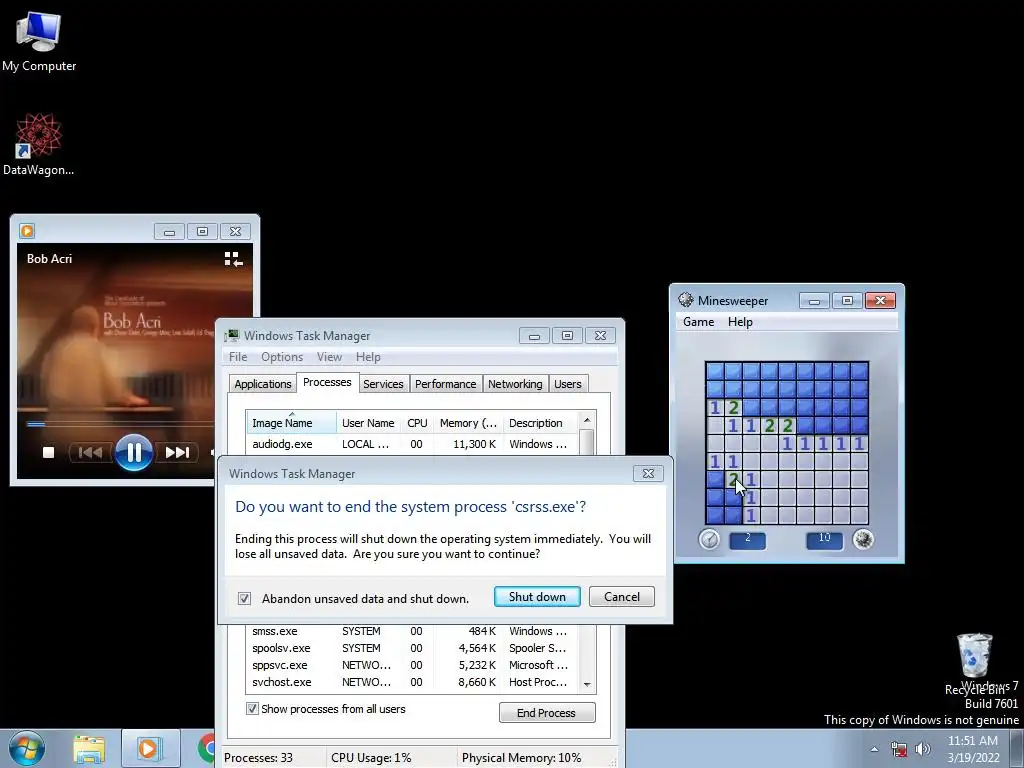Open the Task Manager Options menu

(x=282, y=357)
